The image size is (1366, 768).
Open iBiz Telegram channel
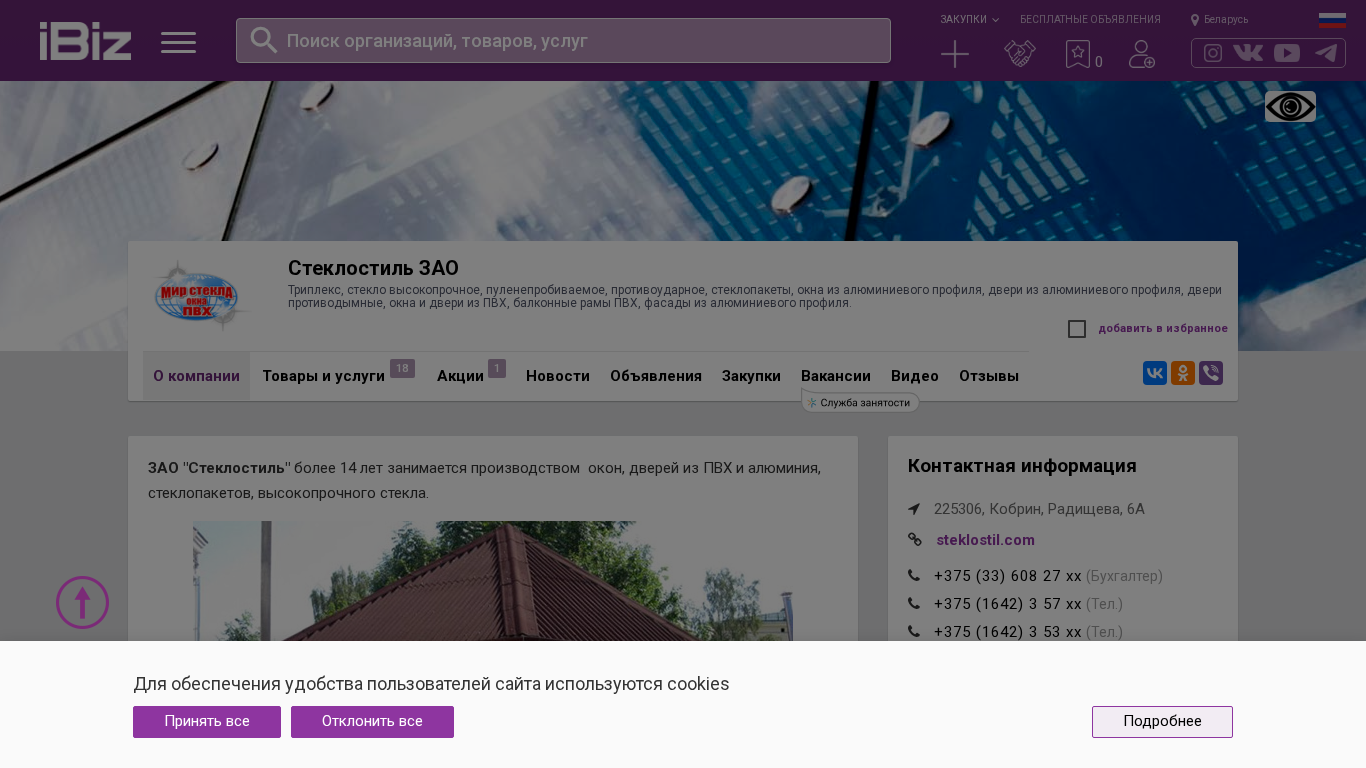tap(1326, 53)
